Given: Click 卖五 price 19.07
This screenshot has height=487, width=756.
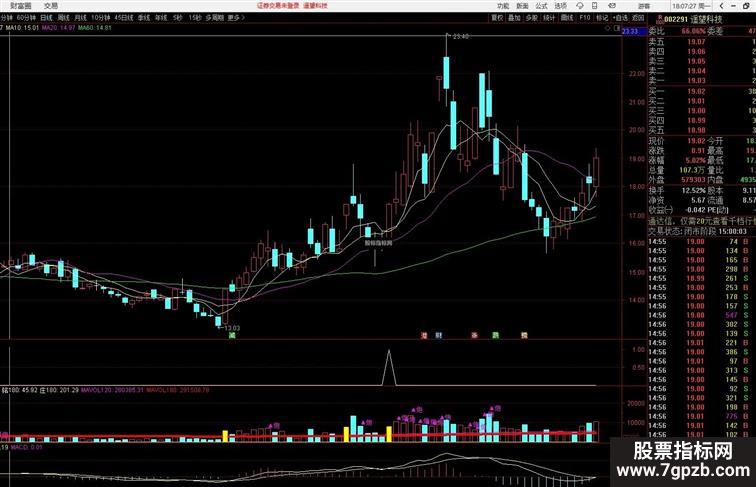Looking at the screenshot, I should [x=696, y=42].
